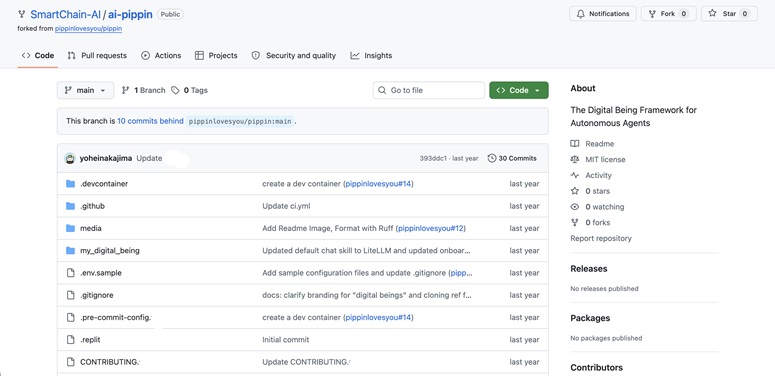Open the Security and quality tab
This screenshot has height=376, width=775.
click(x=294, y=55)
